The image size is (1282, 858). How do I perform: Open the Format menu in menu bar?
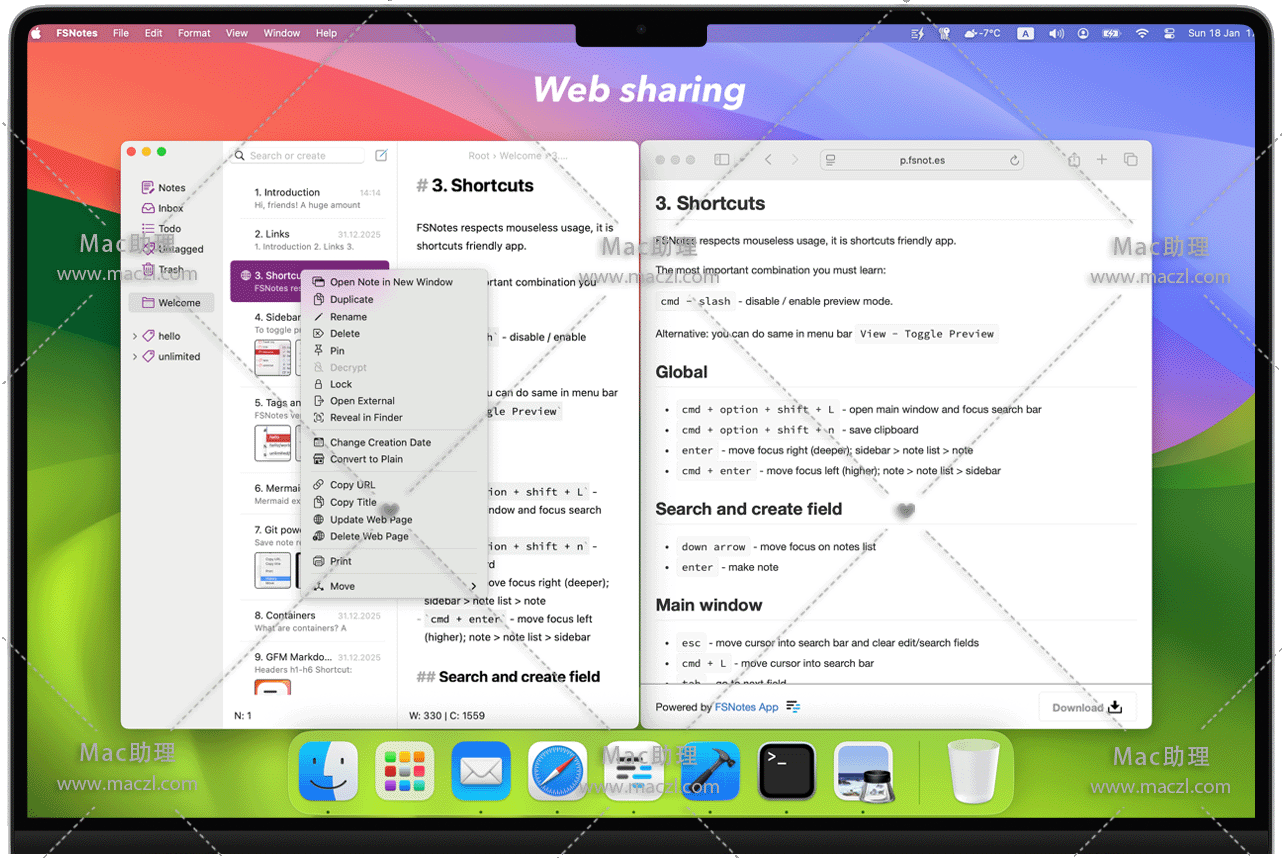[x=194, y=33]
